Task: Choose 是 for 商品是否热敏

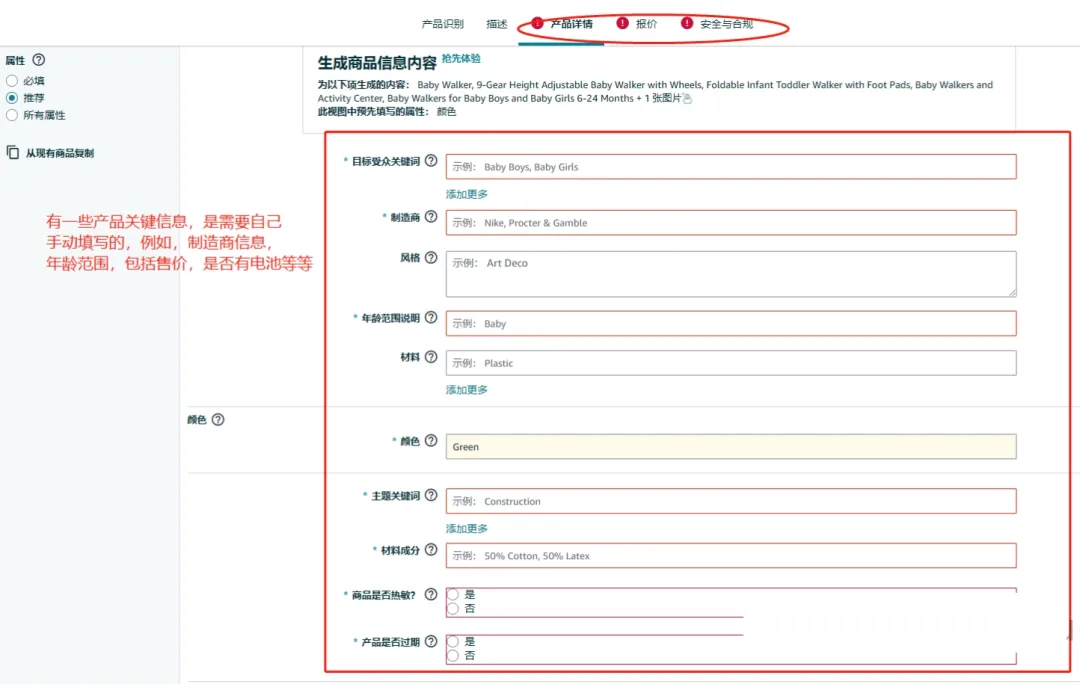Action: click(453, 594)
